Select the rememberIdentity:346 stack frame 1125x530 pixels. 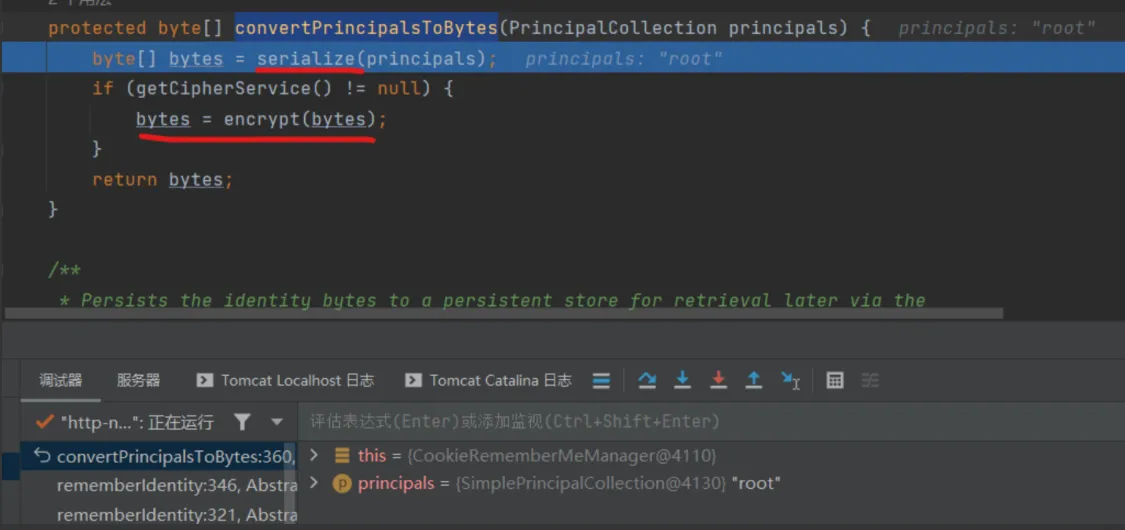click(176, 486)
